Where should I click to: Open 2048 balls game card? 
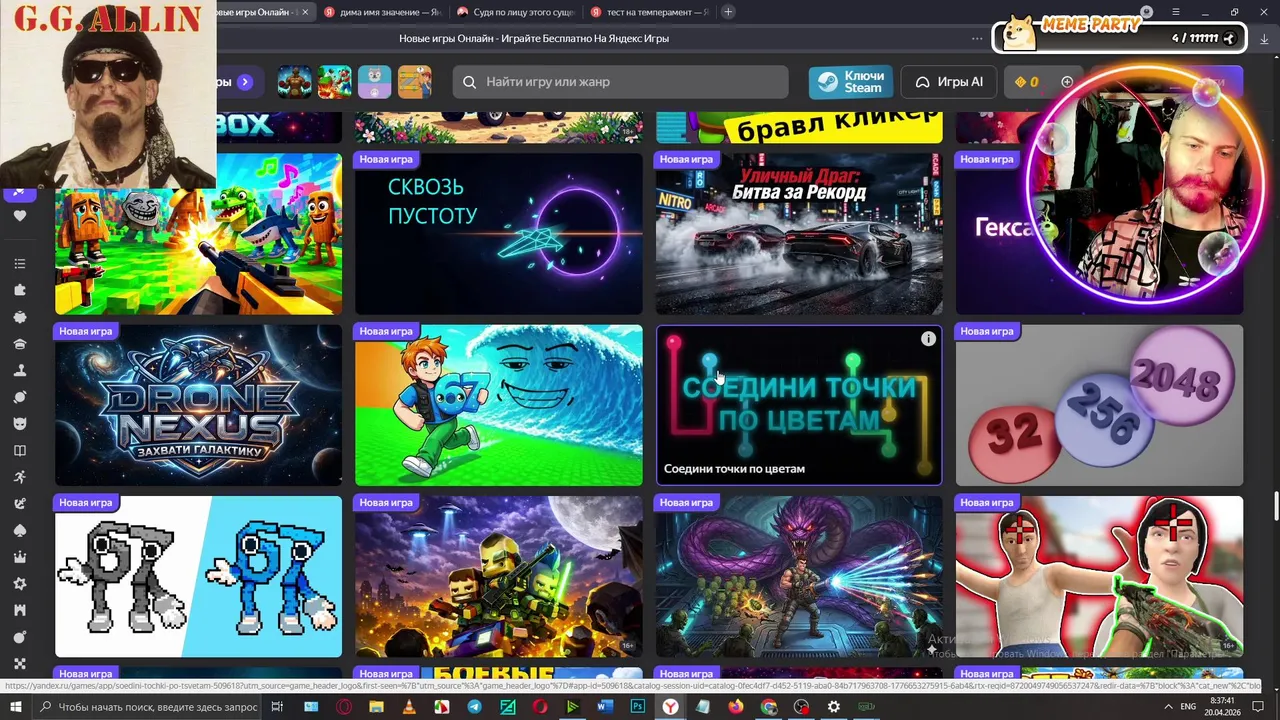click(1100, 405)
